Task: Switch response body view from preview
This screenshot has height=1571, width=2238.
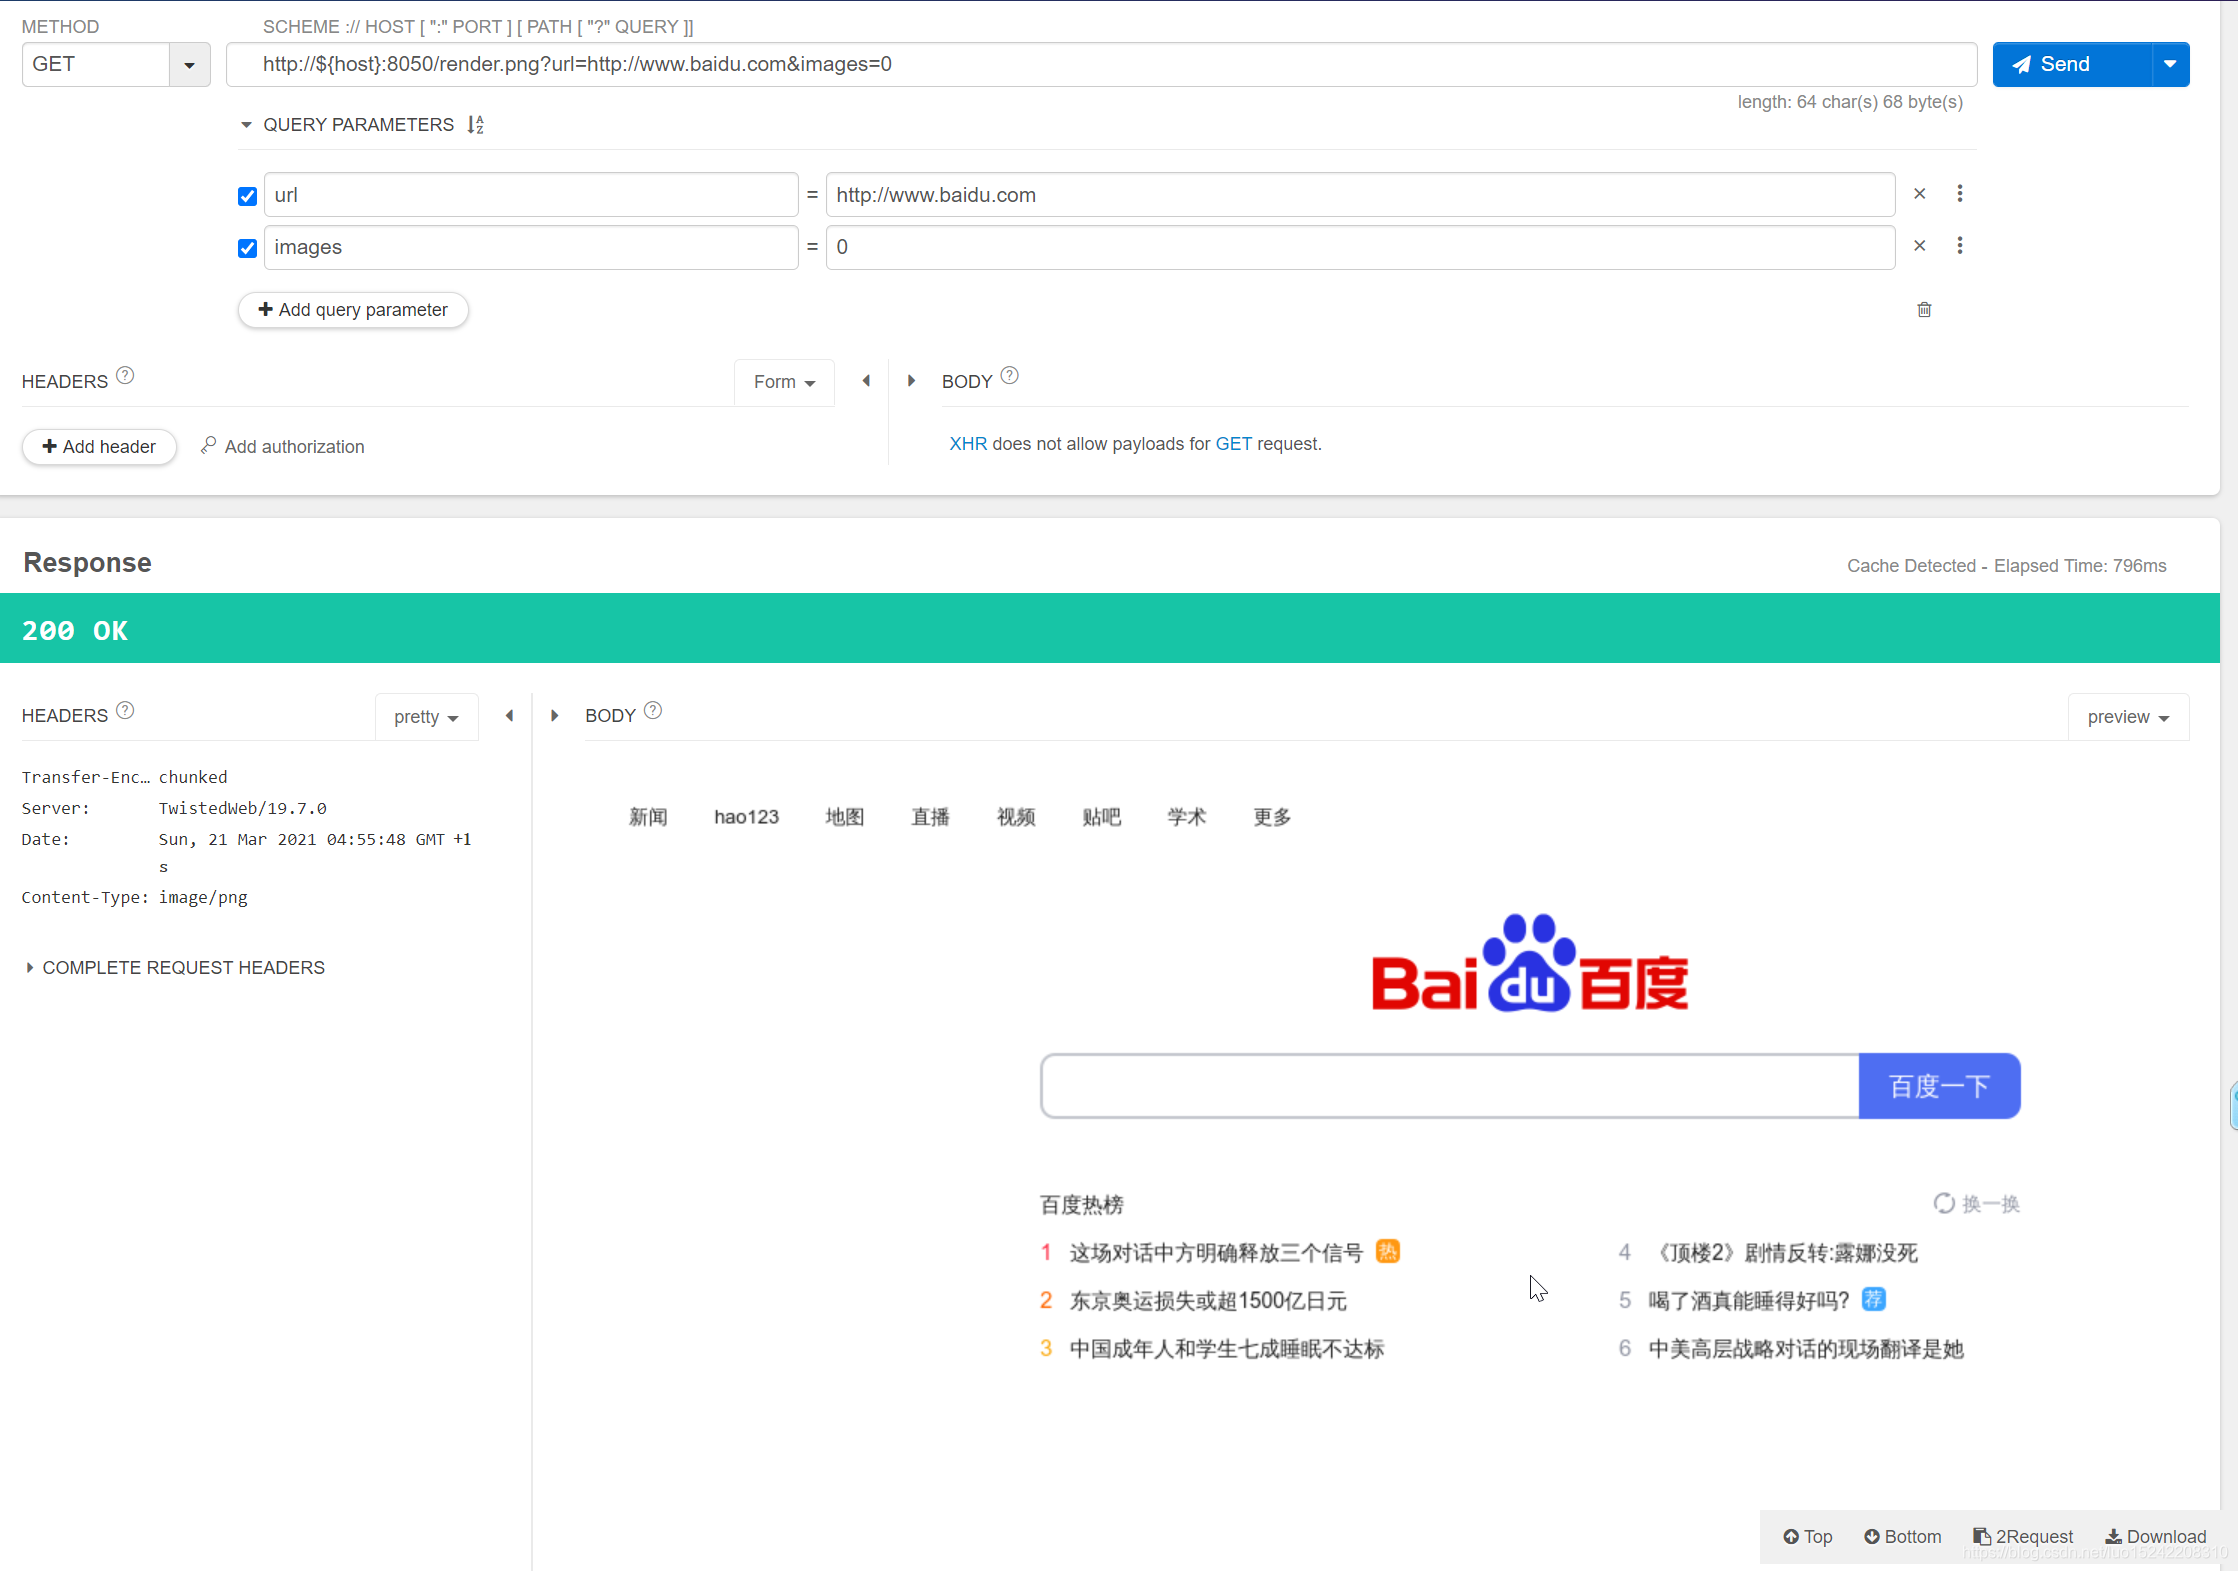Action: [2127, 716]
